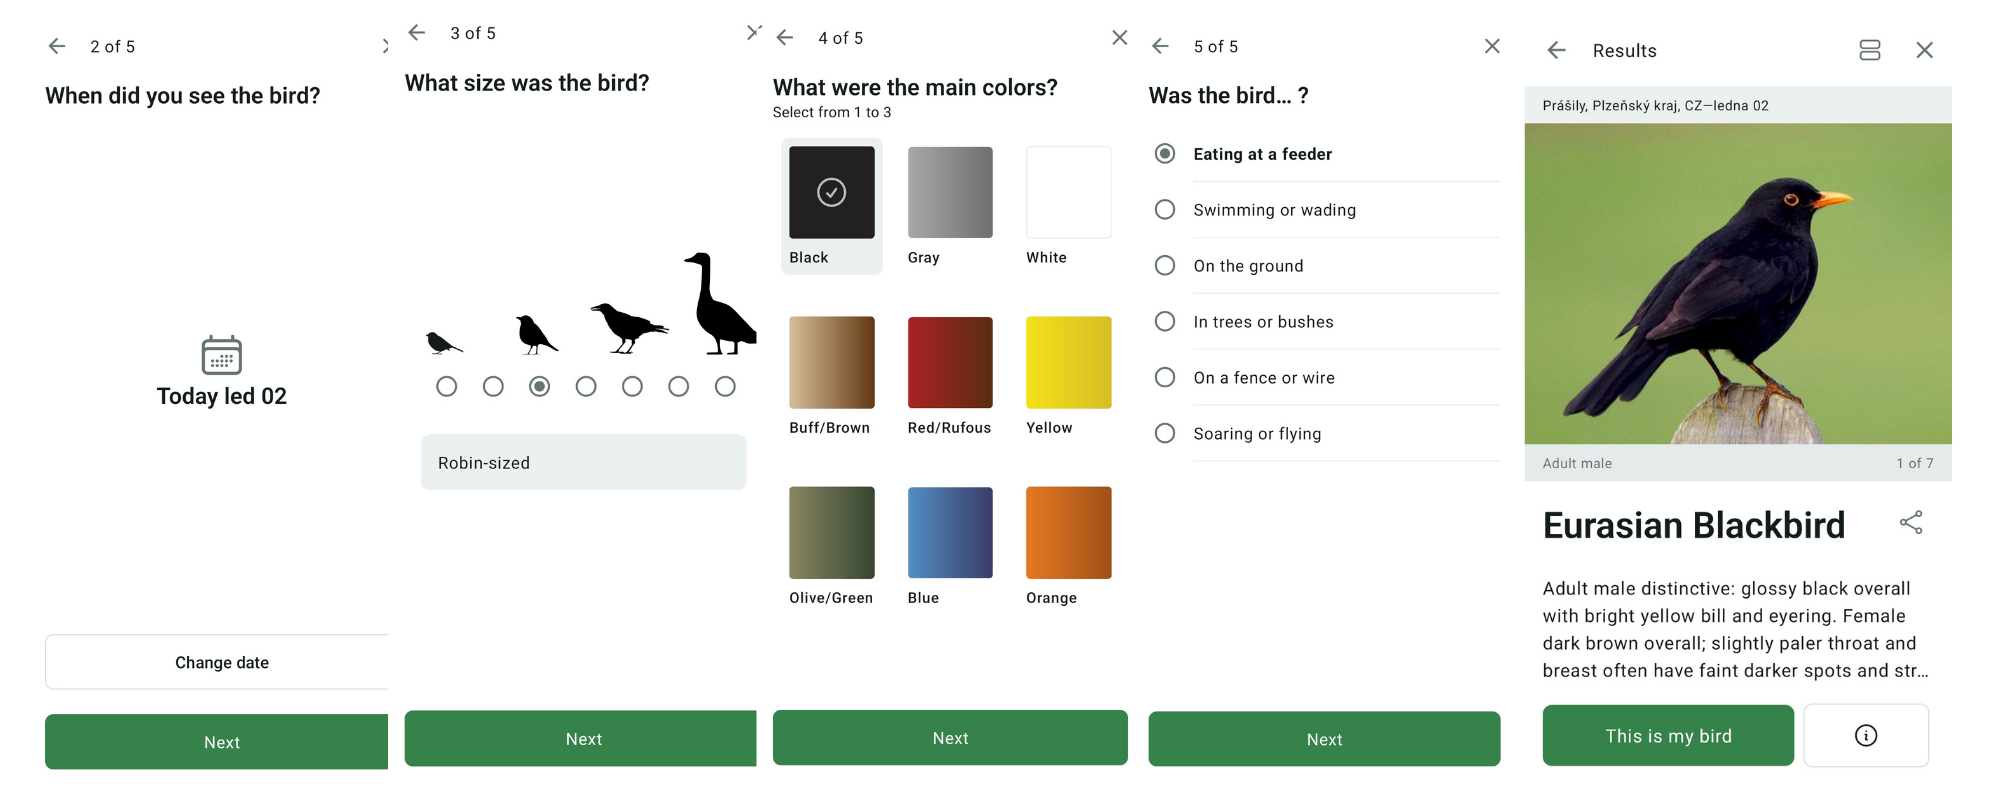
Task: Close the Results screen with the X
Action: click(1924, 50)
